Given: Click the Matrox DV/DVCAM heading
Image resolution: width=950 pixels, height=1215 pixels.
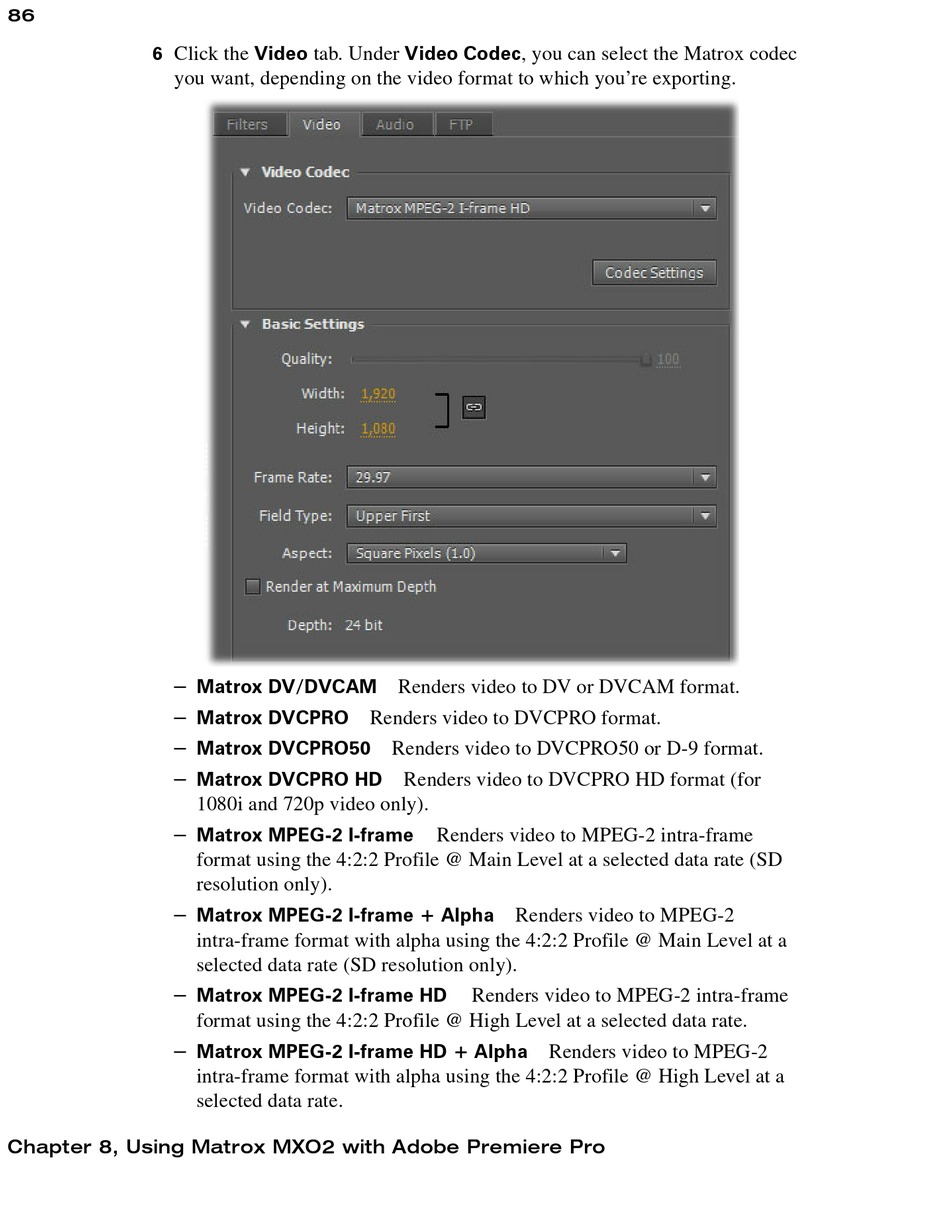Looking at the screenshot, I should pos(286,687).
